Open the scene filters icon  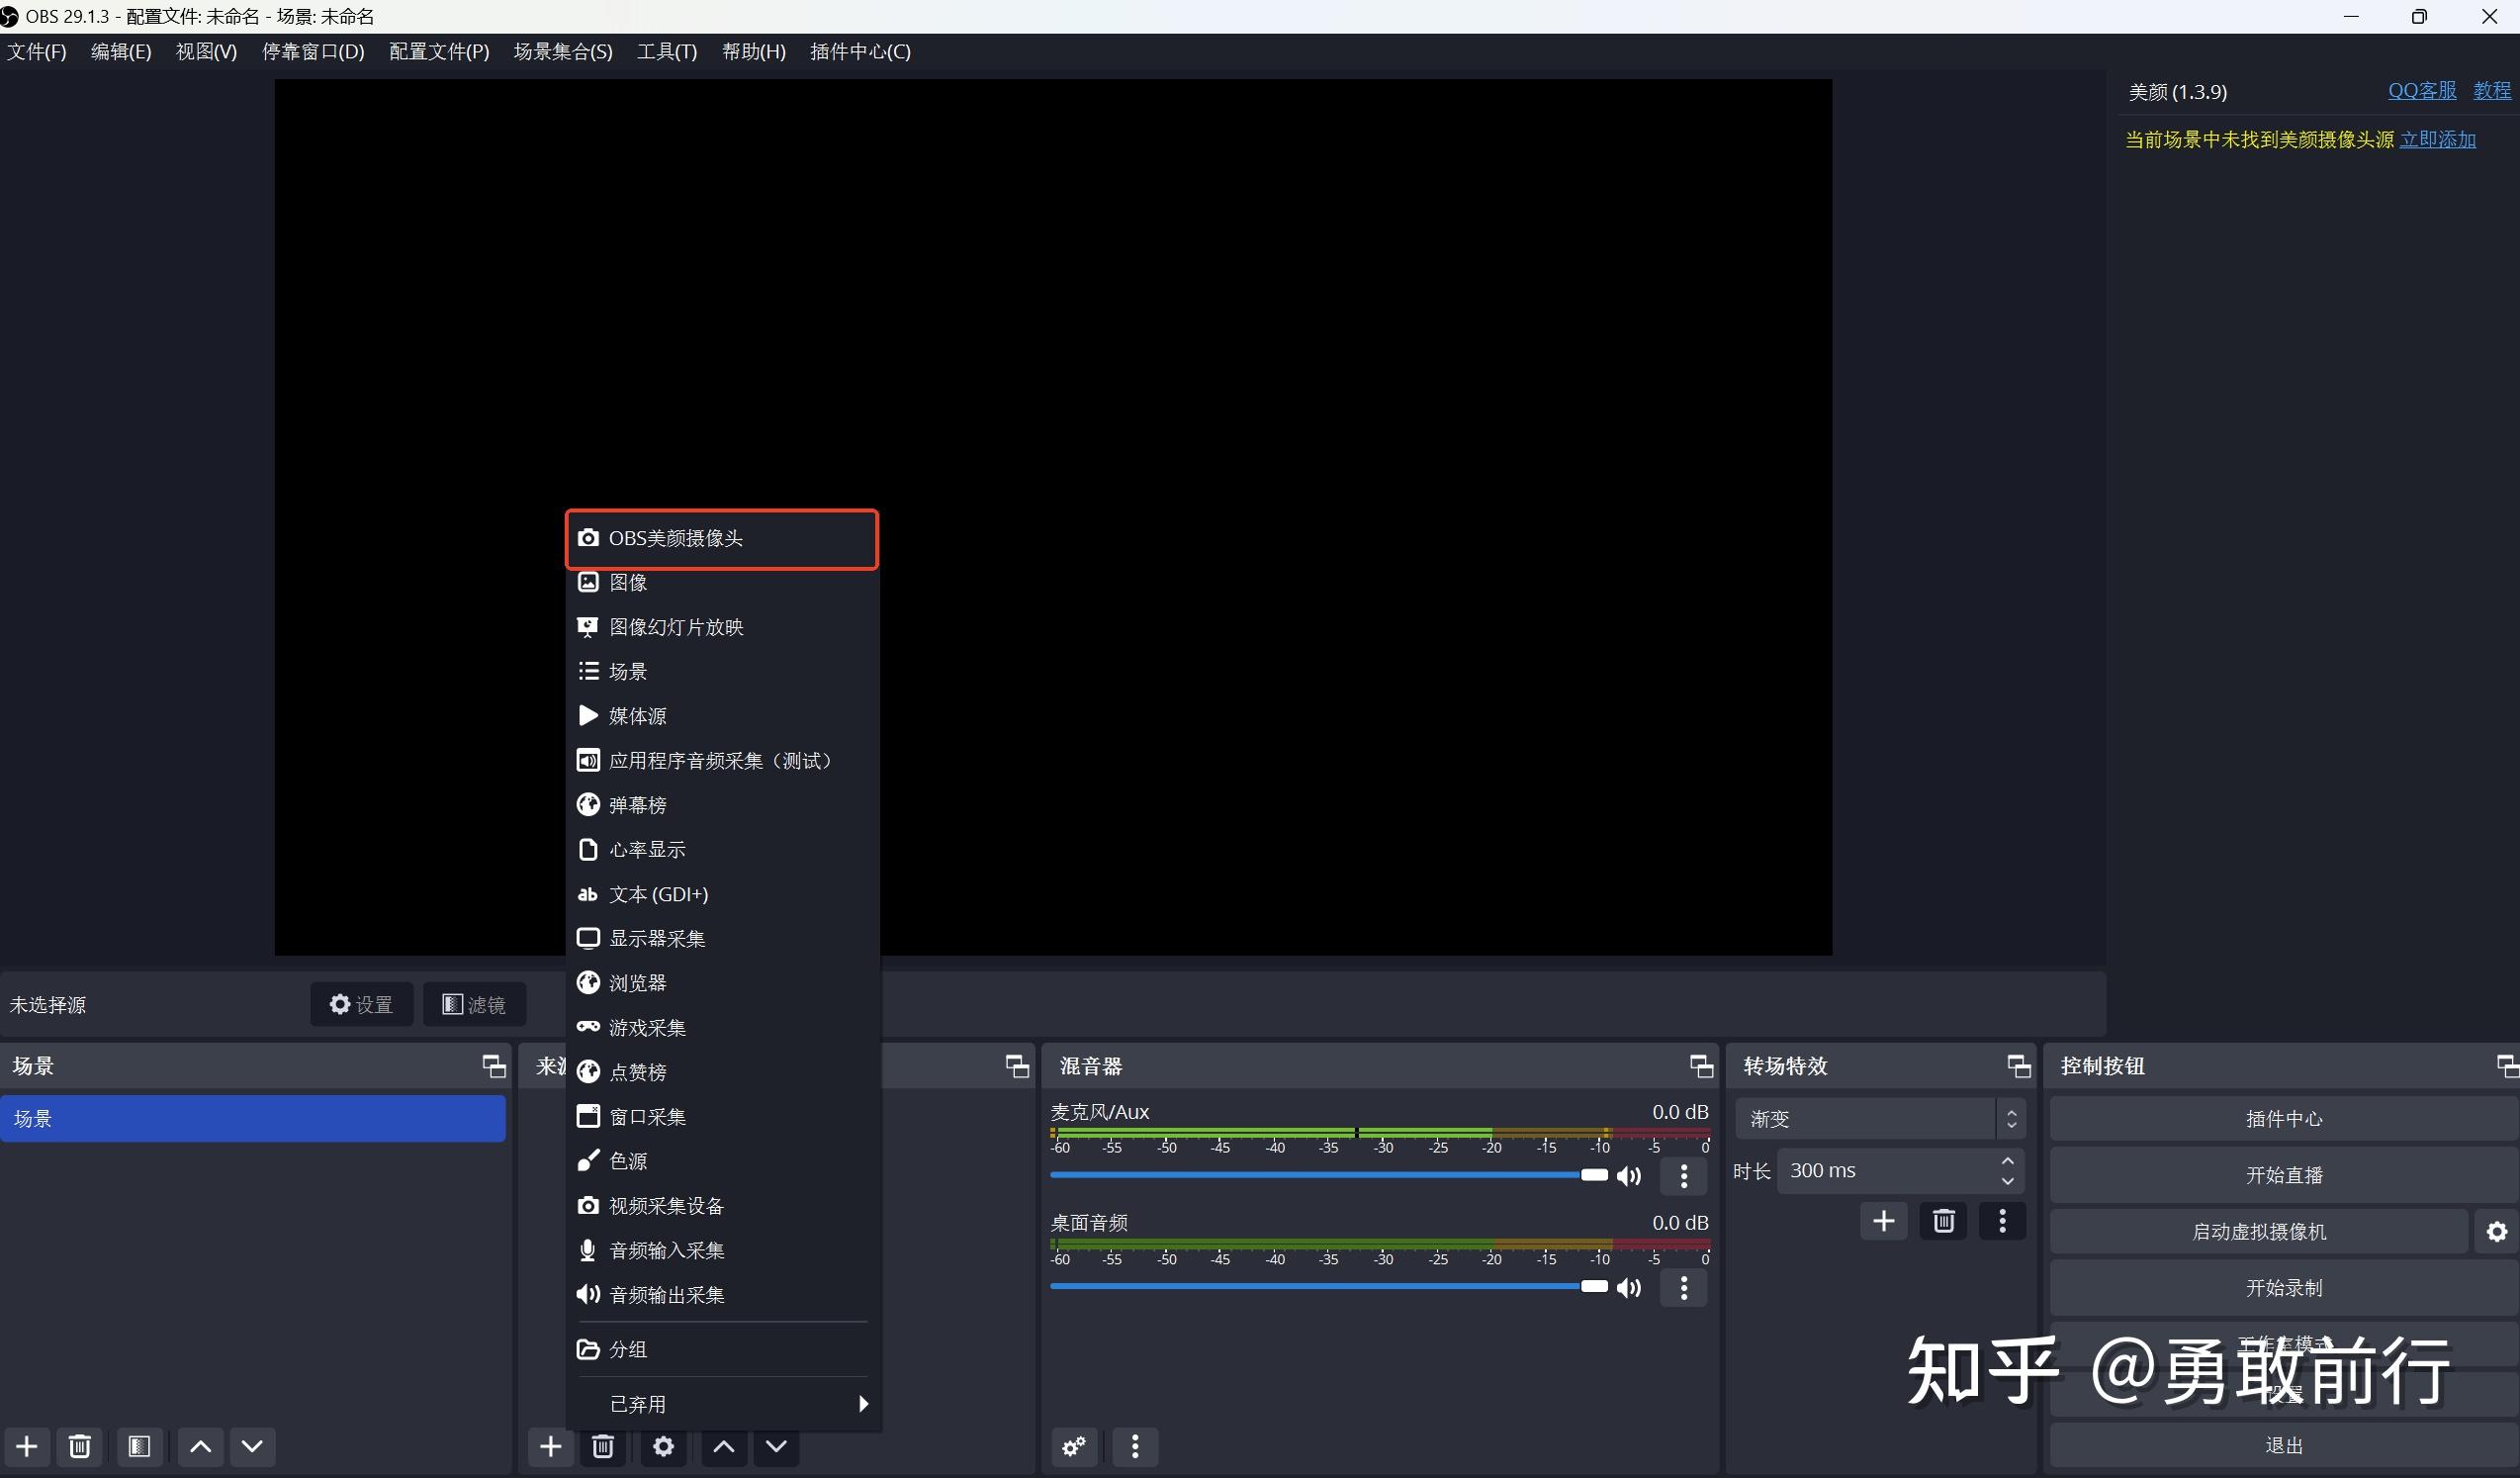(x=140, y=1447)
